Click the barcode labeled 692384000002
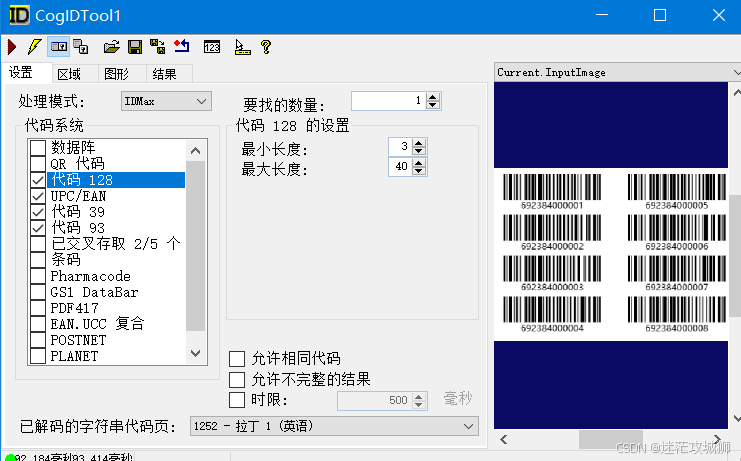 (x=552, y=232)
